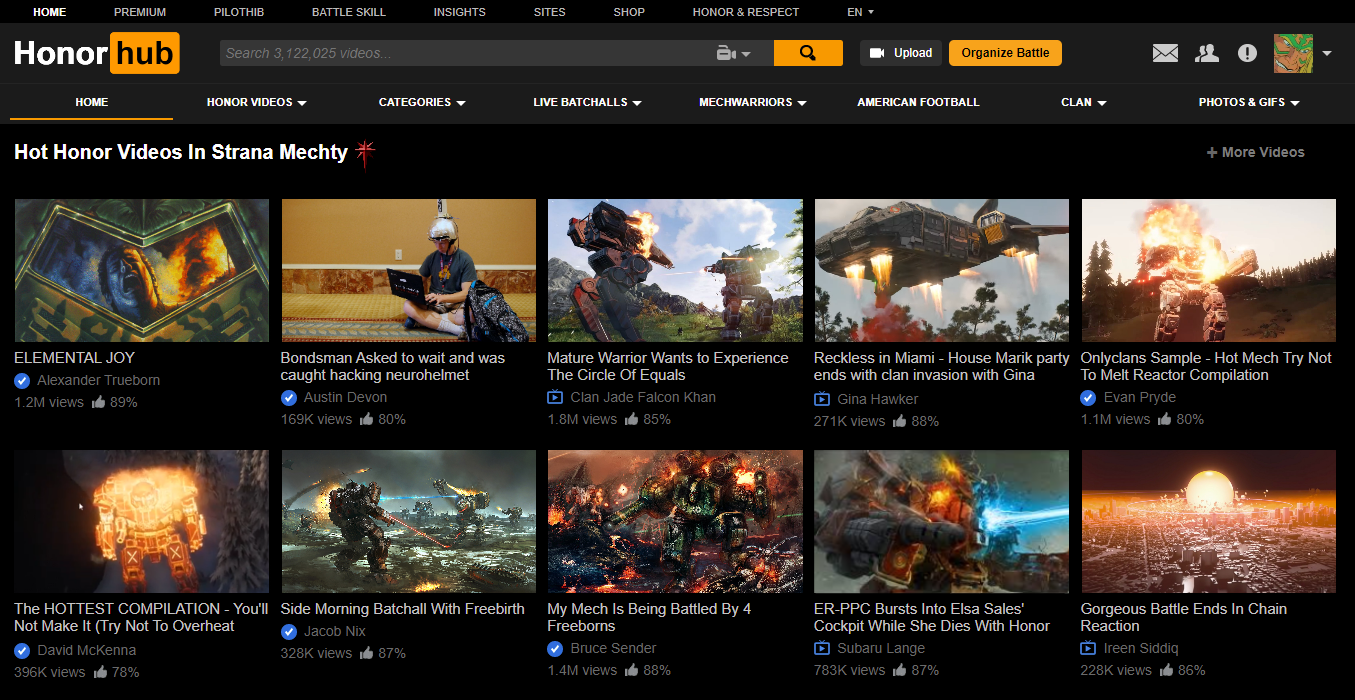Click the channel icon beside Gina Hawker
The height and width of the screenshot is (700, 1355).
point(822,399)
